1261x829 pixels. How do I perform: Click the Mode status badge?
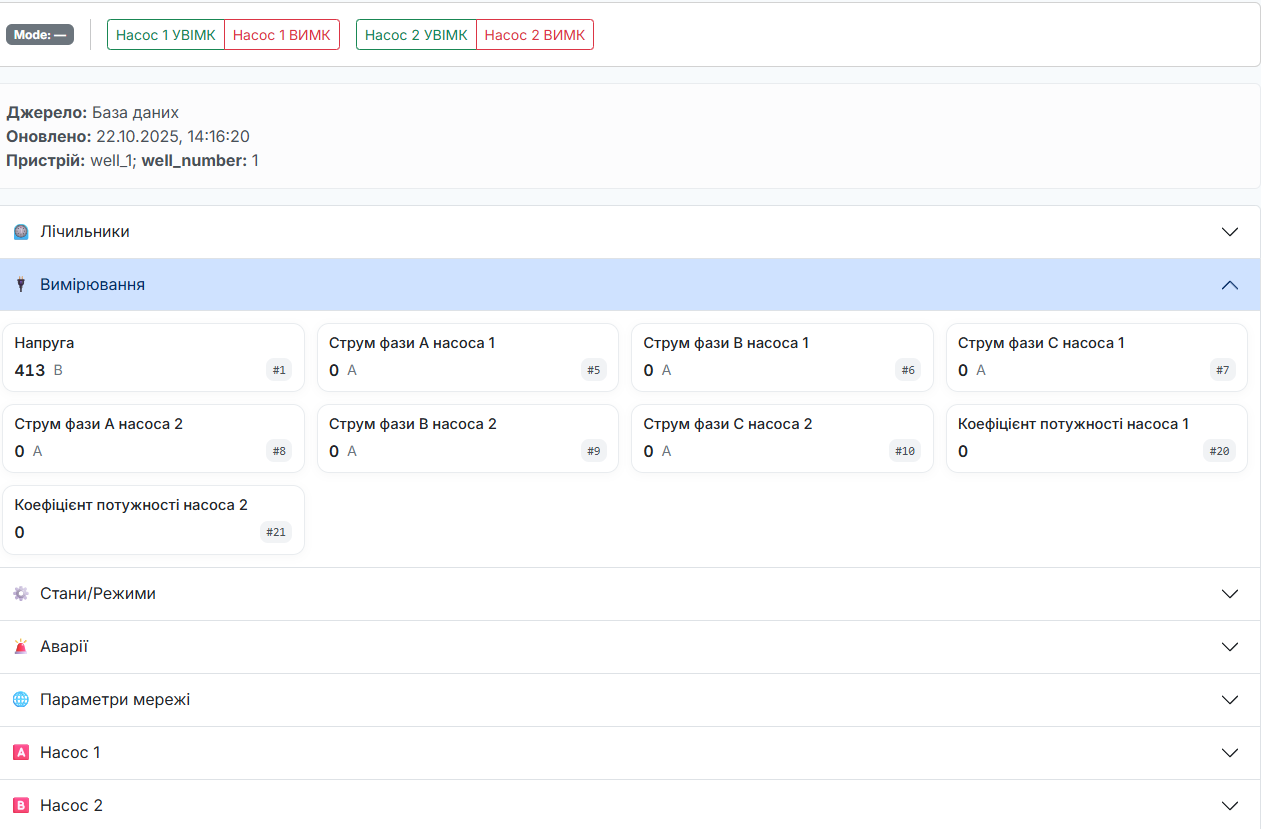40,35
